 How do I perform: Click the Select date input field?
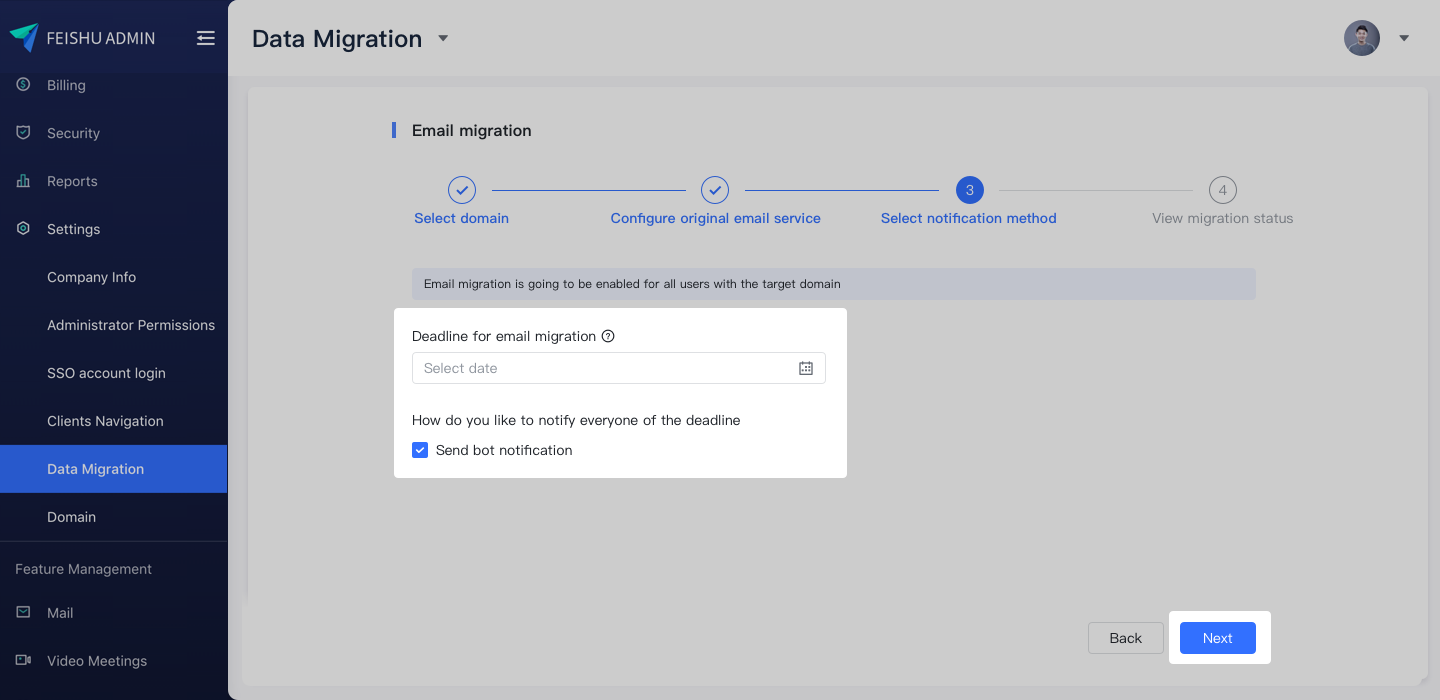click(x=619, y=368)
